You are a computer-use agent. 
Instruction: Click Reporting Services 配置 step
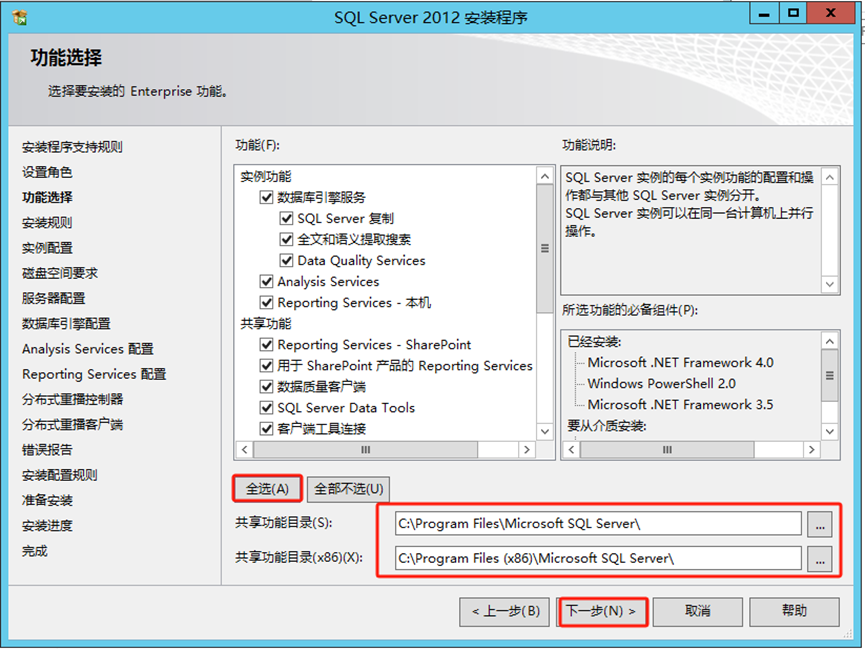(x=94, y=374)
